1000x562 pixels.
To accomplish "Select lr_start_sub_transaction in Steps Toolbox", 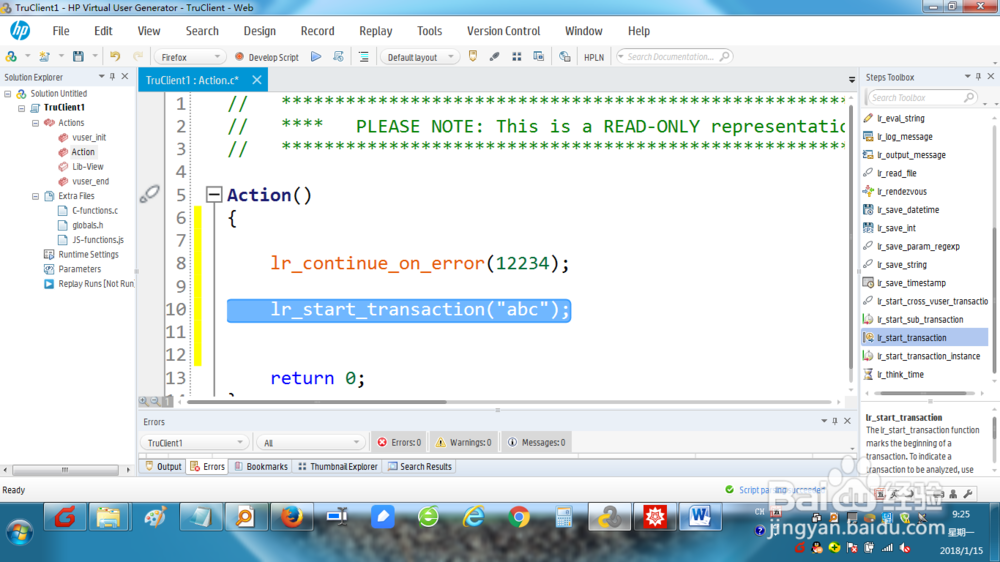I will pyautogui.click(x=920, y=320).
